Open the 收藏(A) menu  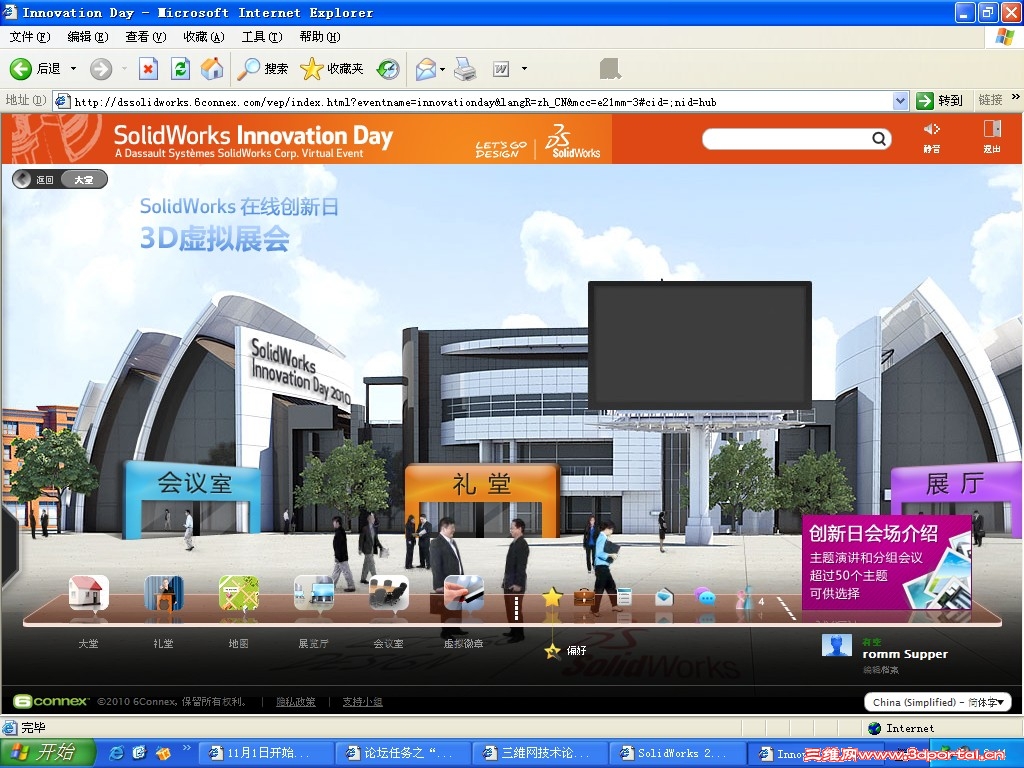[x=204, y=37]
